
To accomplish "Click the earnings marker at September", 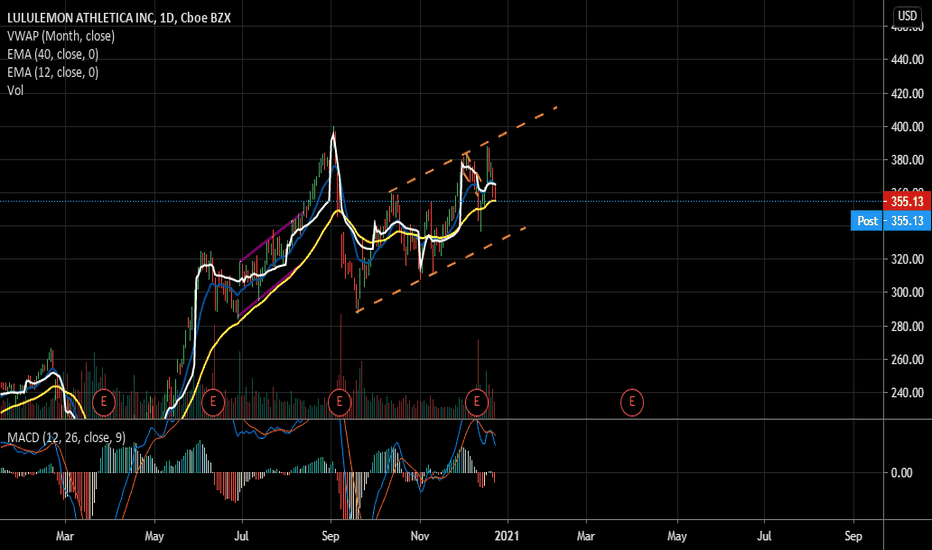I will coord(339,403).
